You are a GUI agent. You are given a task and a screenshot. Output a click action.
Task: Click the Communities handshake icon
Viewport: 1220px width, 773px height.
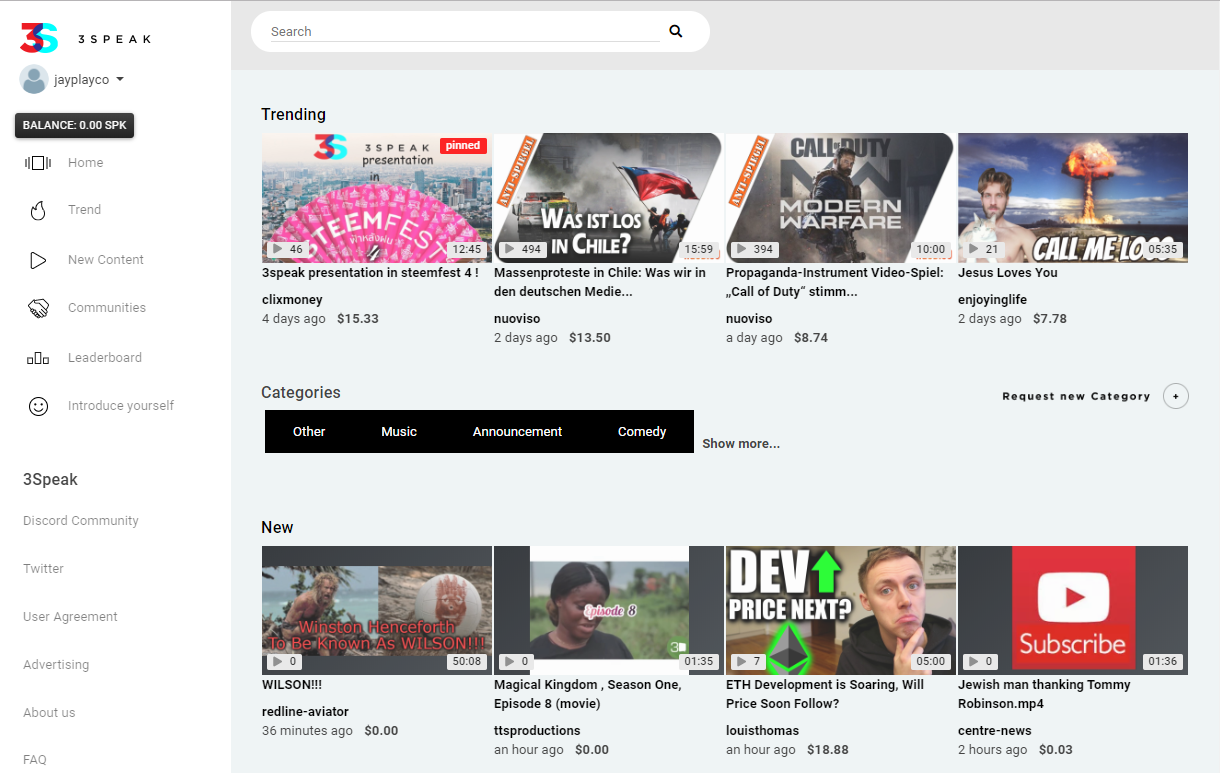(38, 308)
